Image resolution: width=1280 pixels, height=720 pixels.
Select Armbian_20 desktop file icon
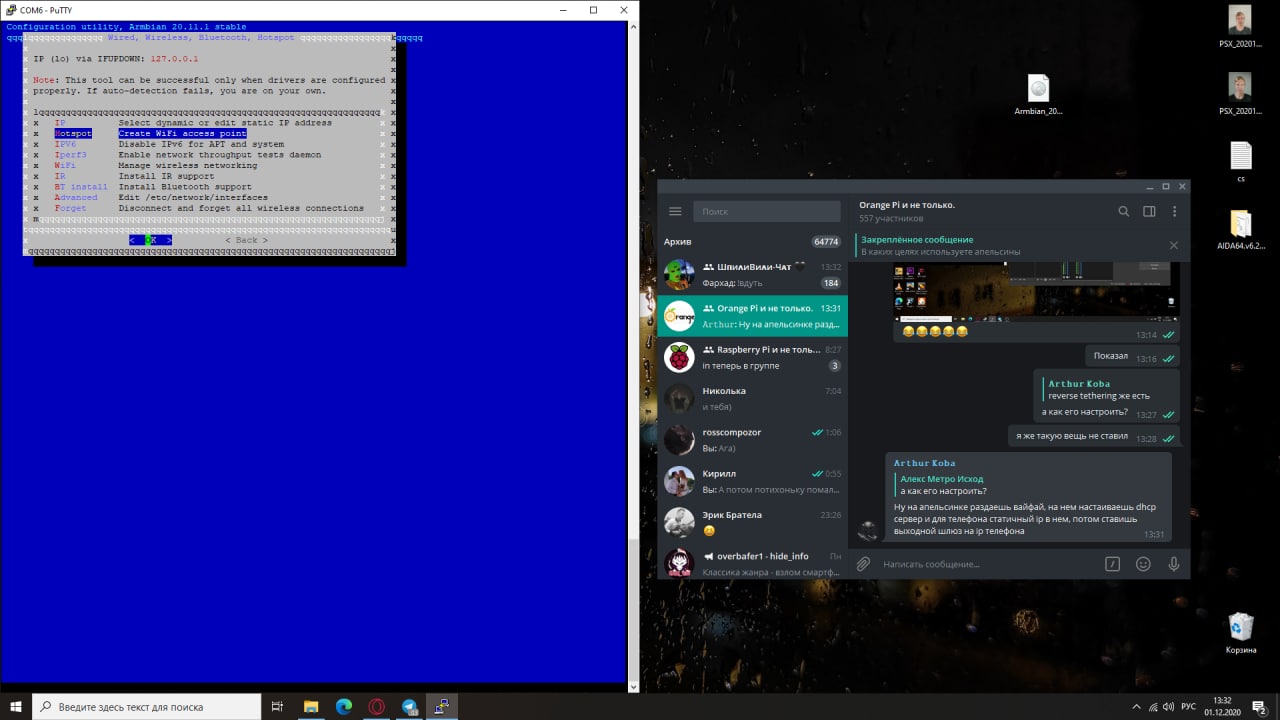click(x=1038, y=96)
